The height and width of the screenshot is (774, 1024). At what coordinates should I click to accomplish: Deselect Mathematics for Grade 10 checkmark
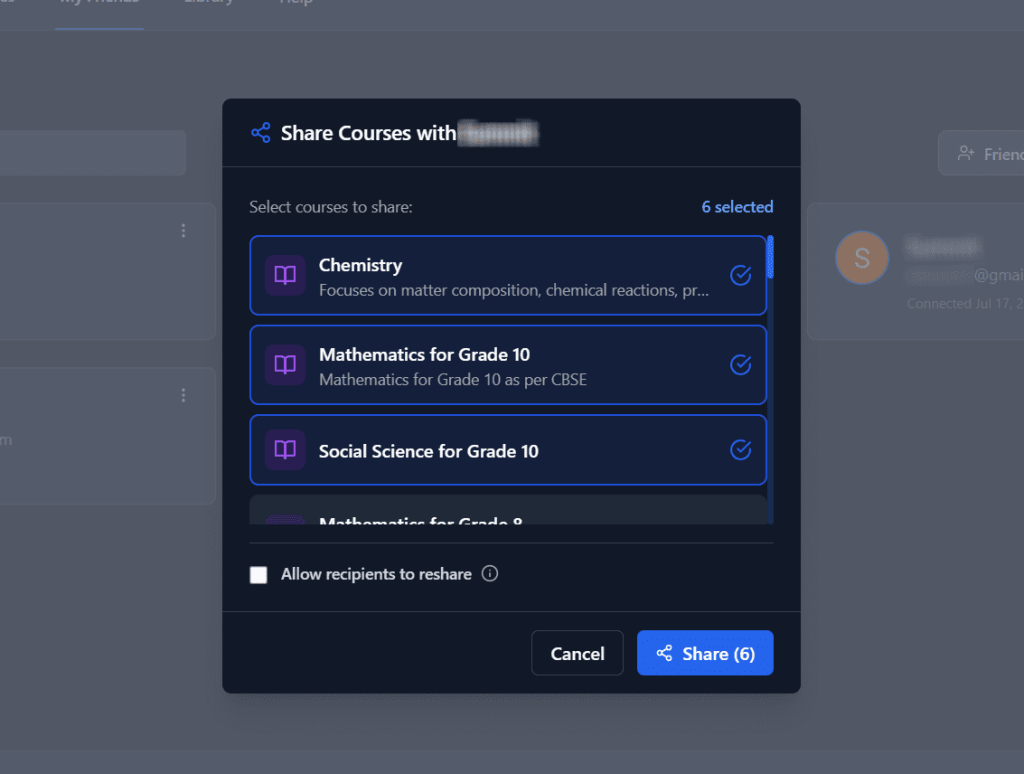click(x=740, y=365)
